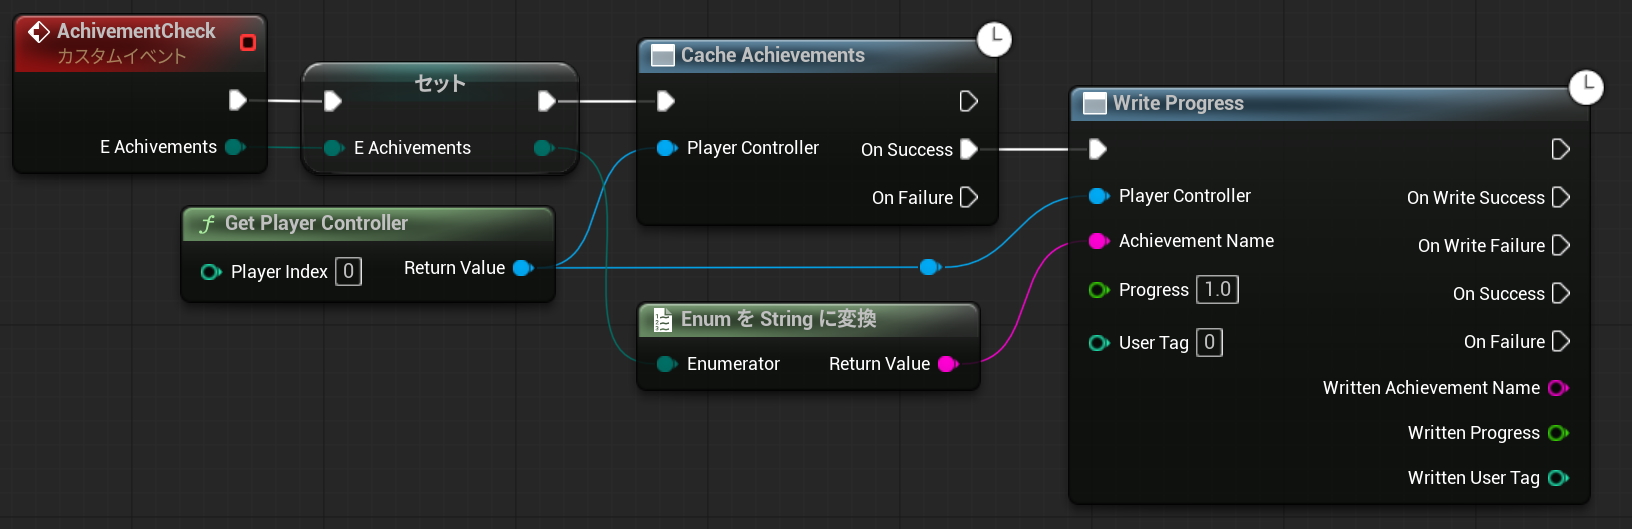Click the blue reroute node on the wire

coord(930,267)
